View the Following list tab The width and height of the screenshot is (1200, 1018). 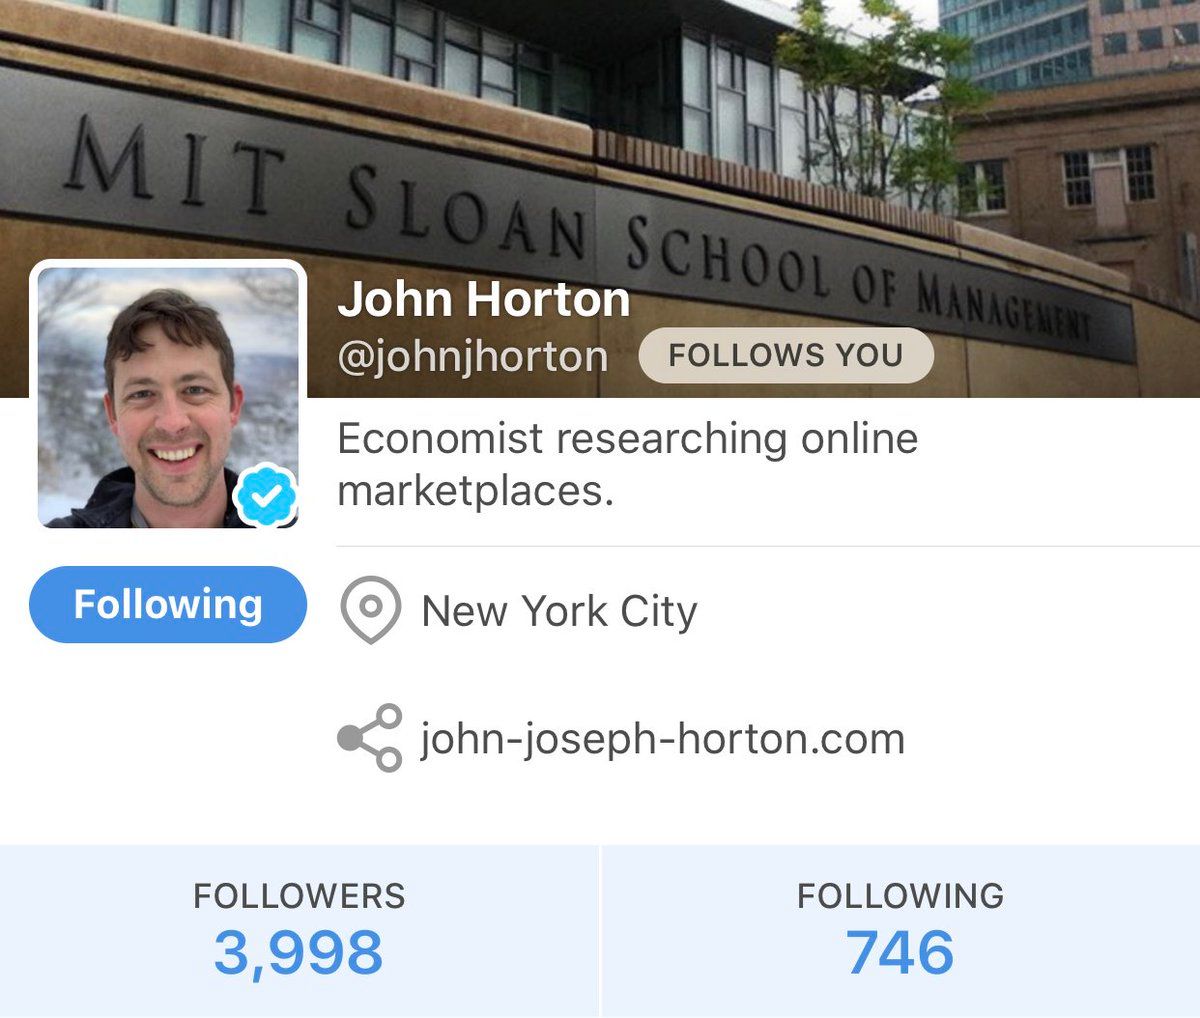coord(901,931)
